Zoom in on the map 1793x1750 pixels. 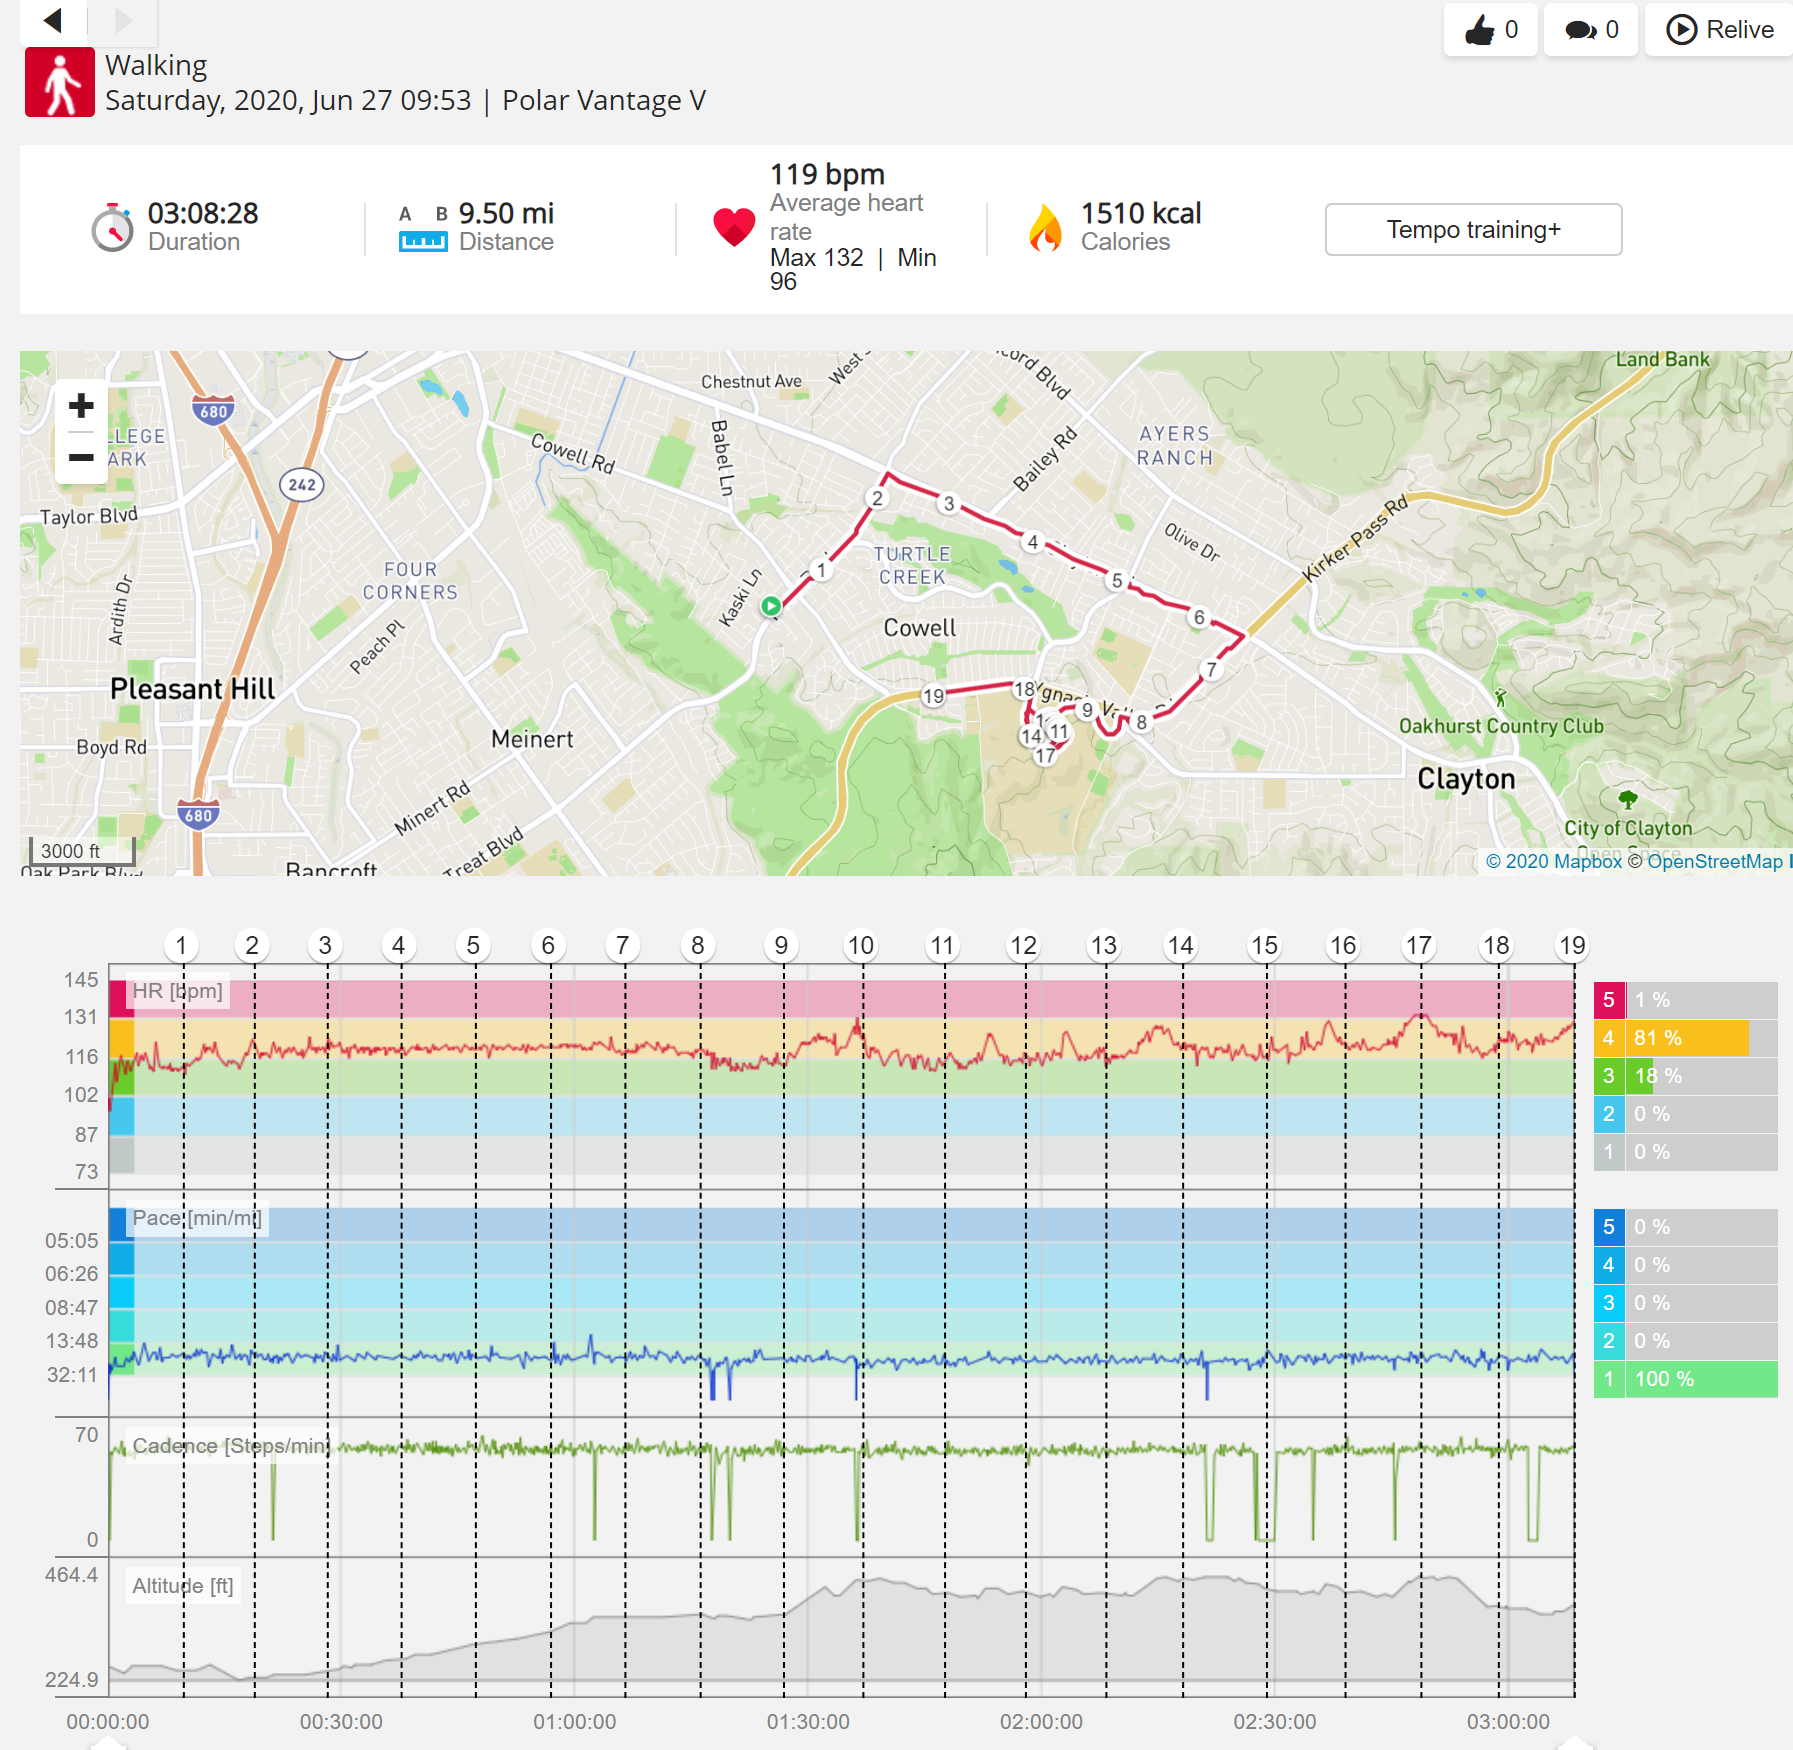(x=81, y=406)
